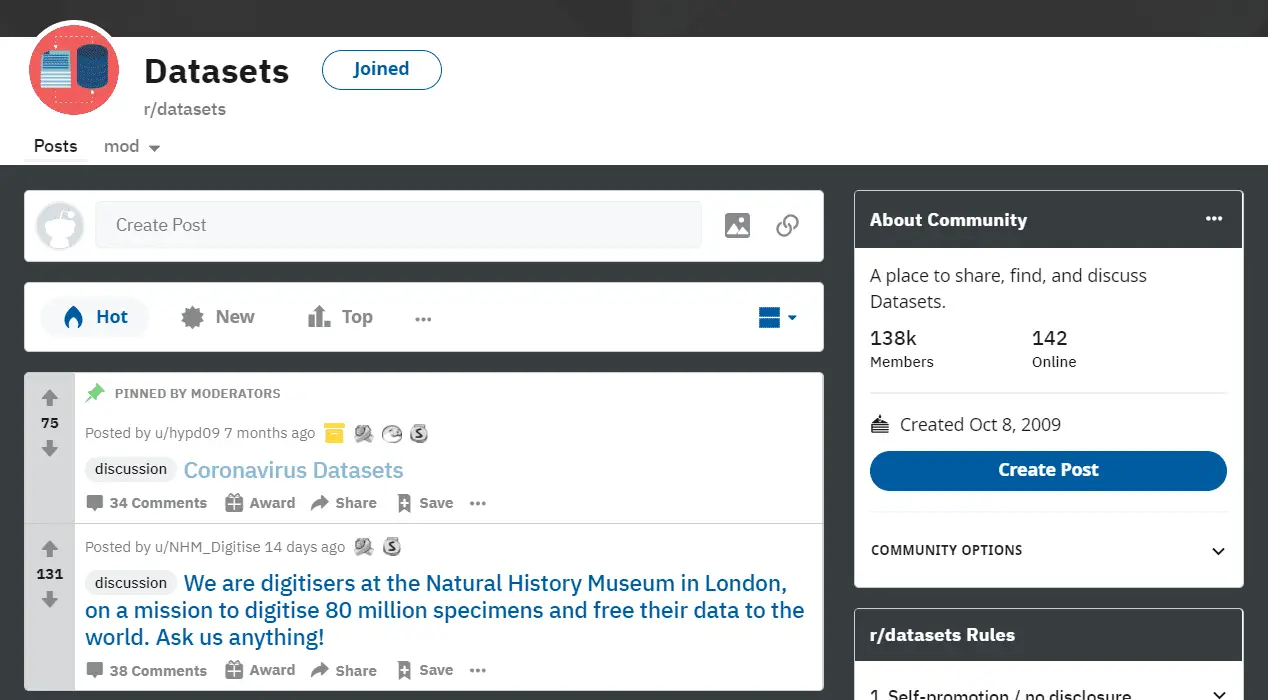Award the Natural History Museum post
Viewport: 1268px width, 700px height.
point(260,670)
